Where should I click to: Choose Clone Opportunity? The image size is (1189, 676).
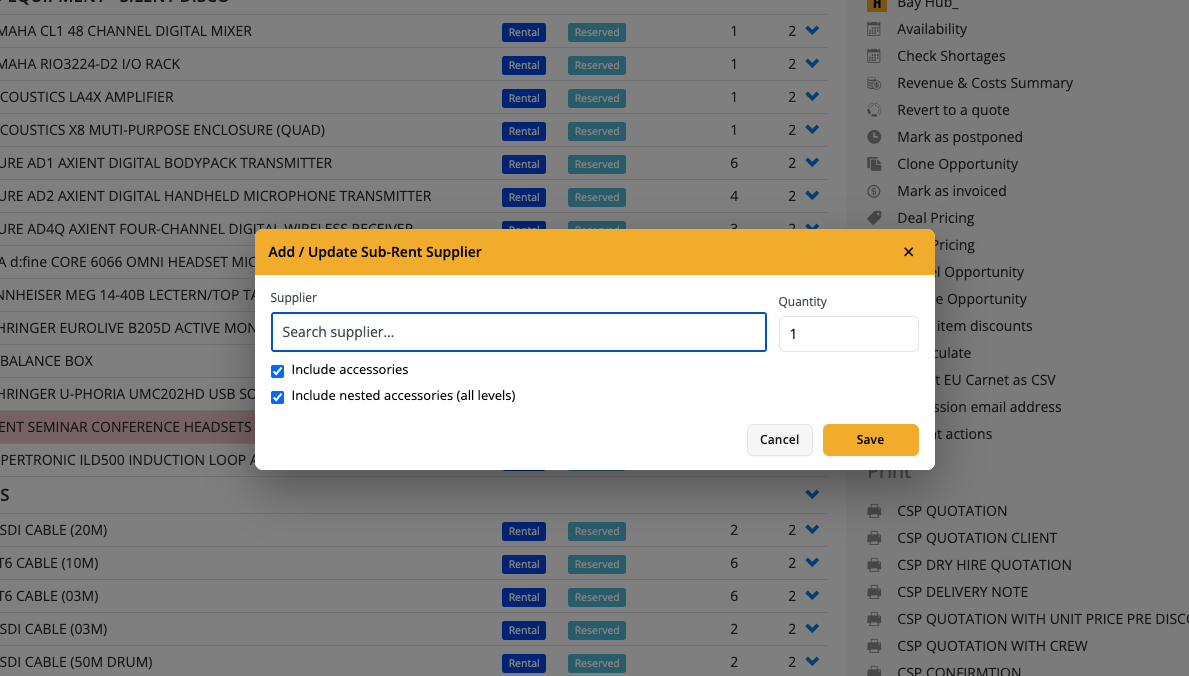(957, 164)
